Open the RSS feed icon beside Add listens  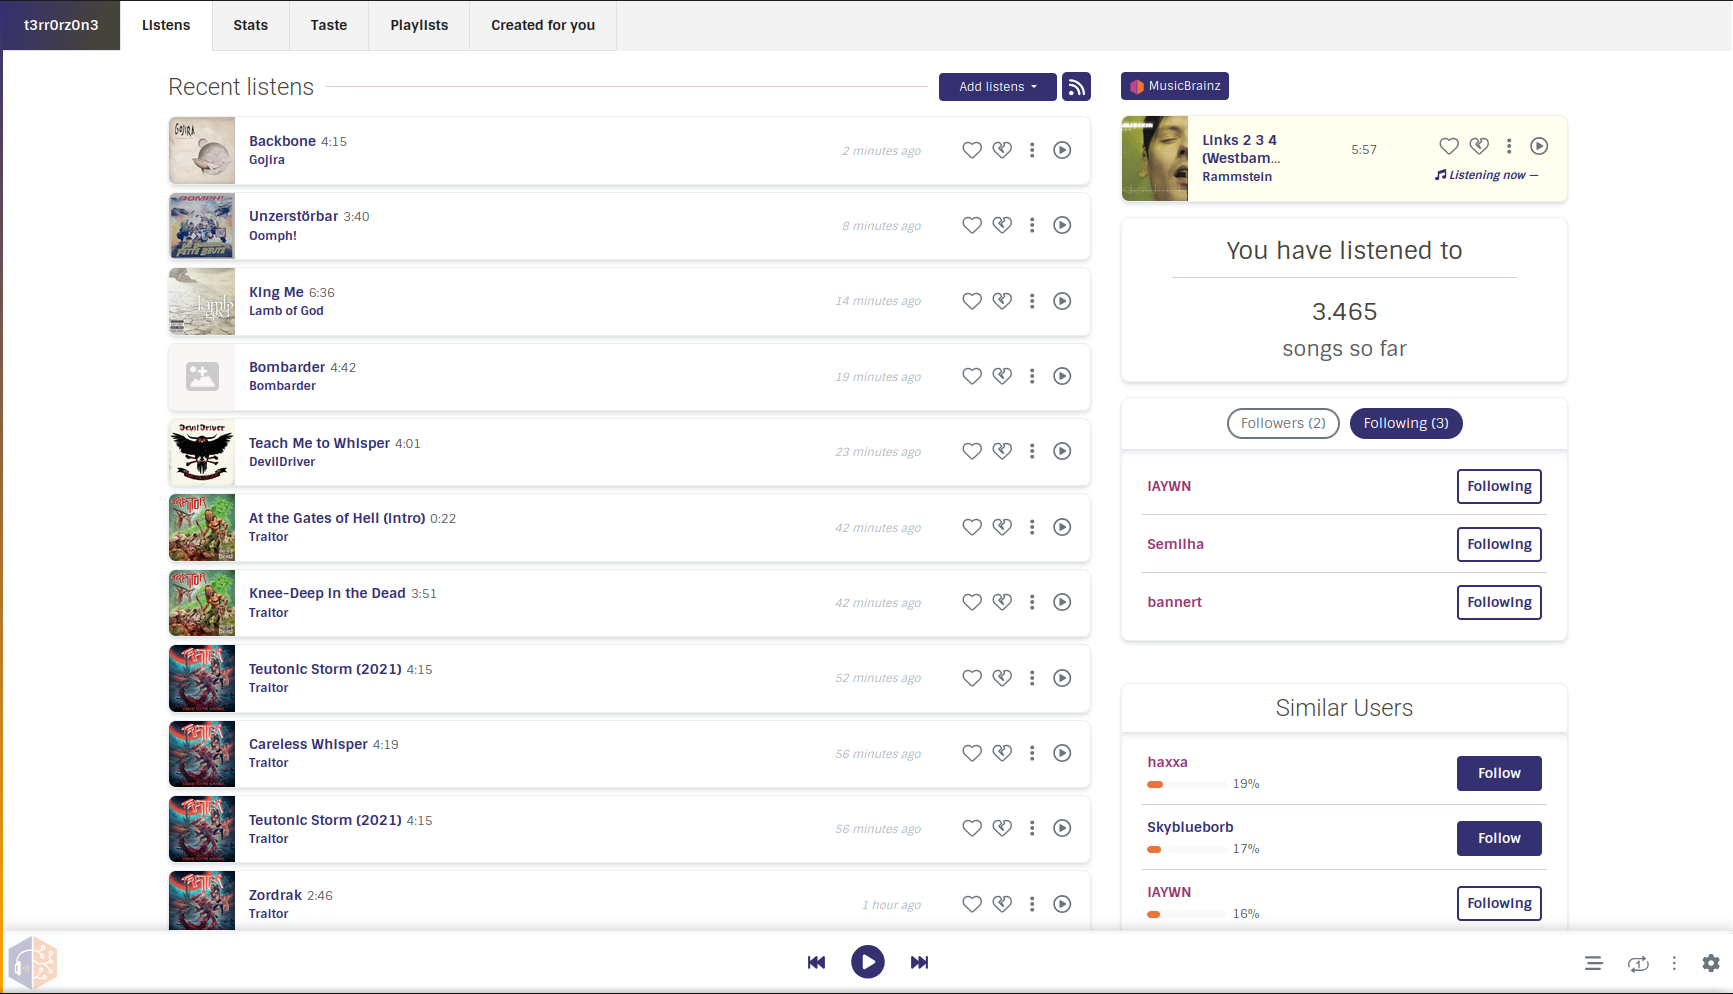coord(1076,87)
